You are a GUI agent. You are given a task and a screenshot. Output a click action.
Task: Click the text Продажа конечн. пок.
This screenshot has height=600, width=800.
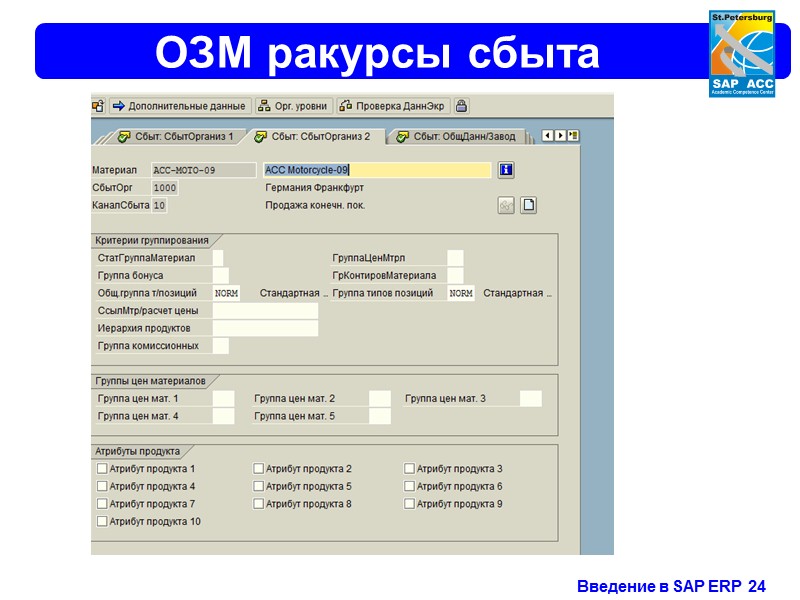pyautogui.click(x=315, y=206)
